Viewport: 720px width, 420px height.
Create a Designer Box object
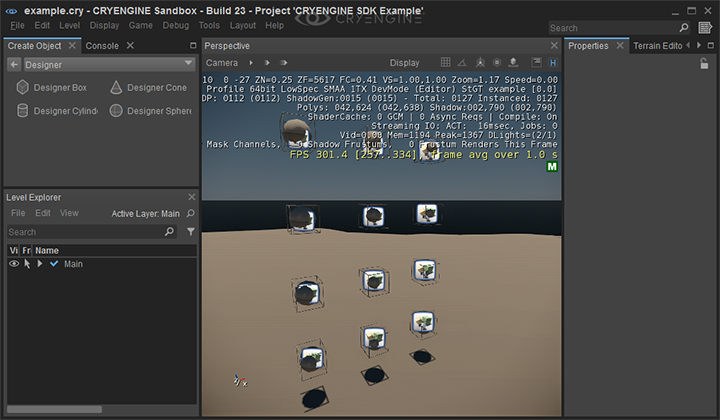[x=51, y=87]
